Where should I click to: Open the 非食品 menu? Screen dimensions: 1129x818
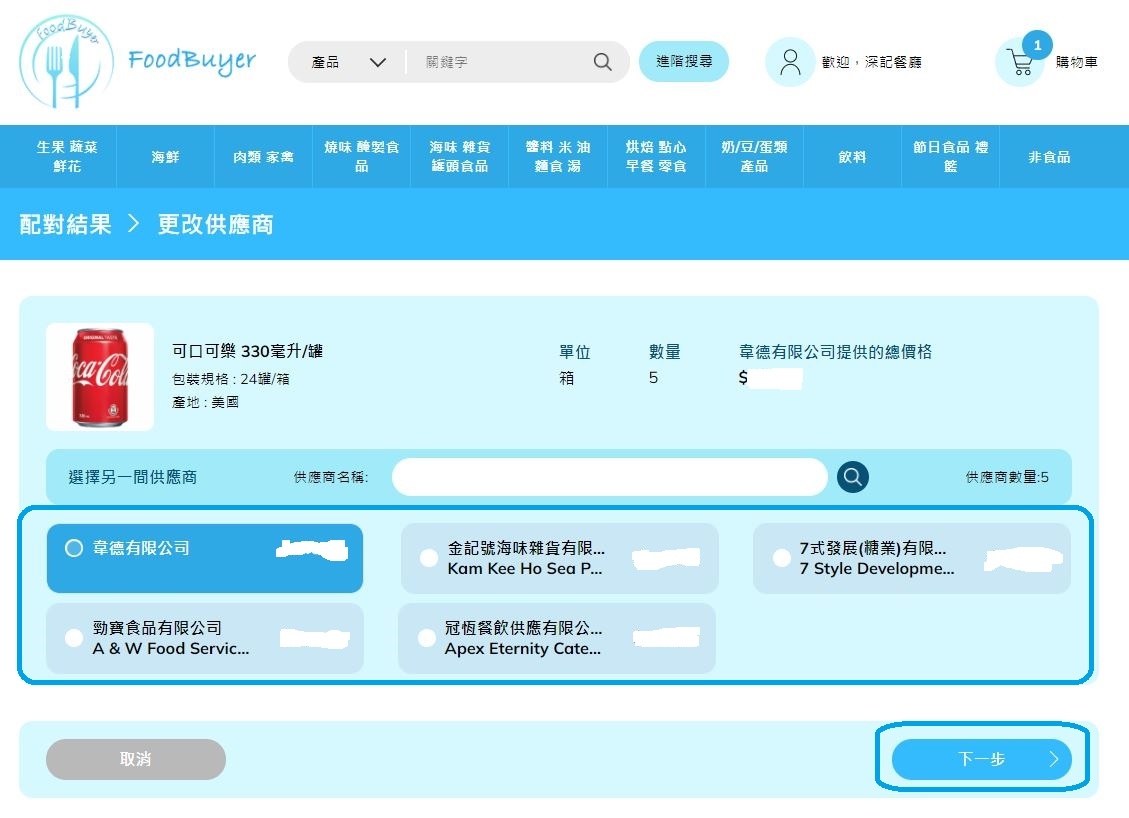click(1049, 156)
